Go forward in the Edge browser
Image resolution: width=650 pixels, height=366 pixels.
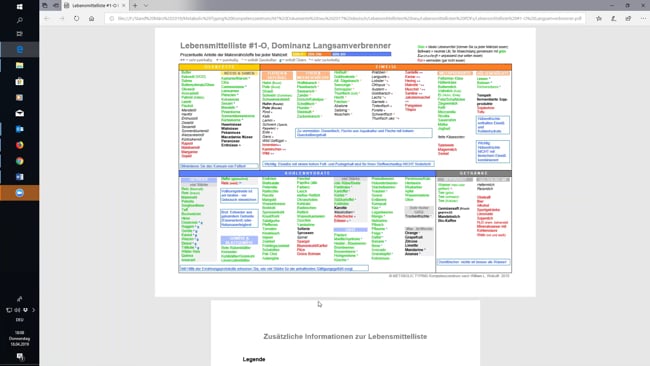61,19
